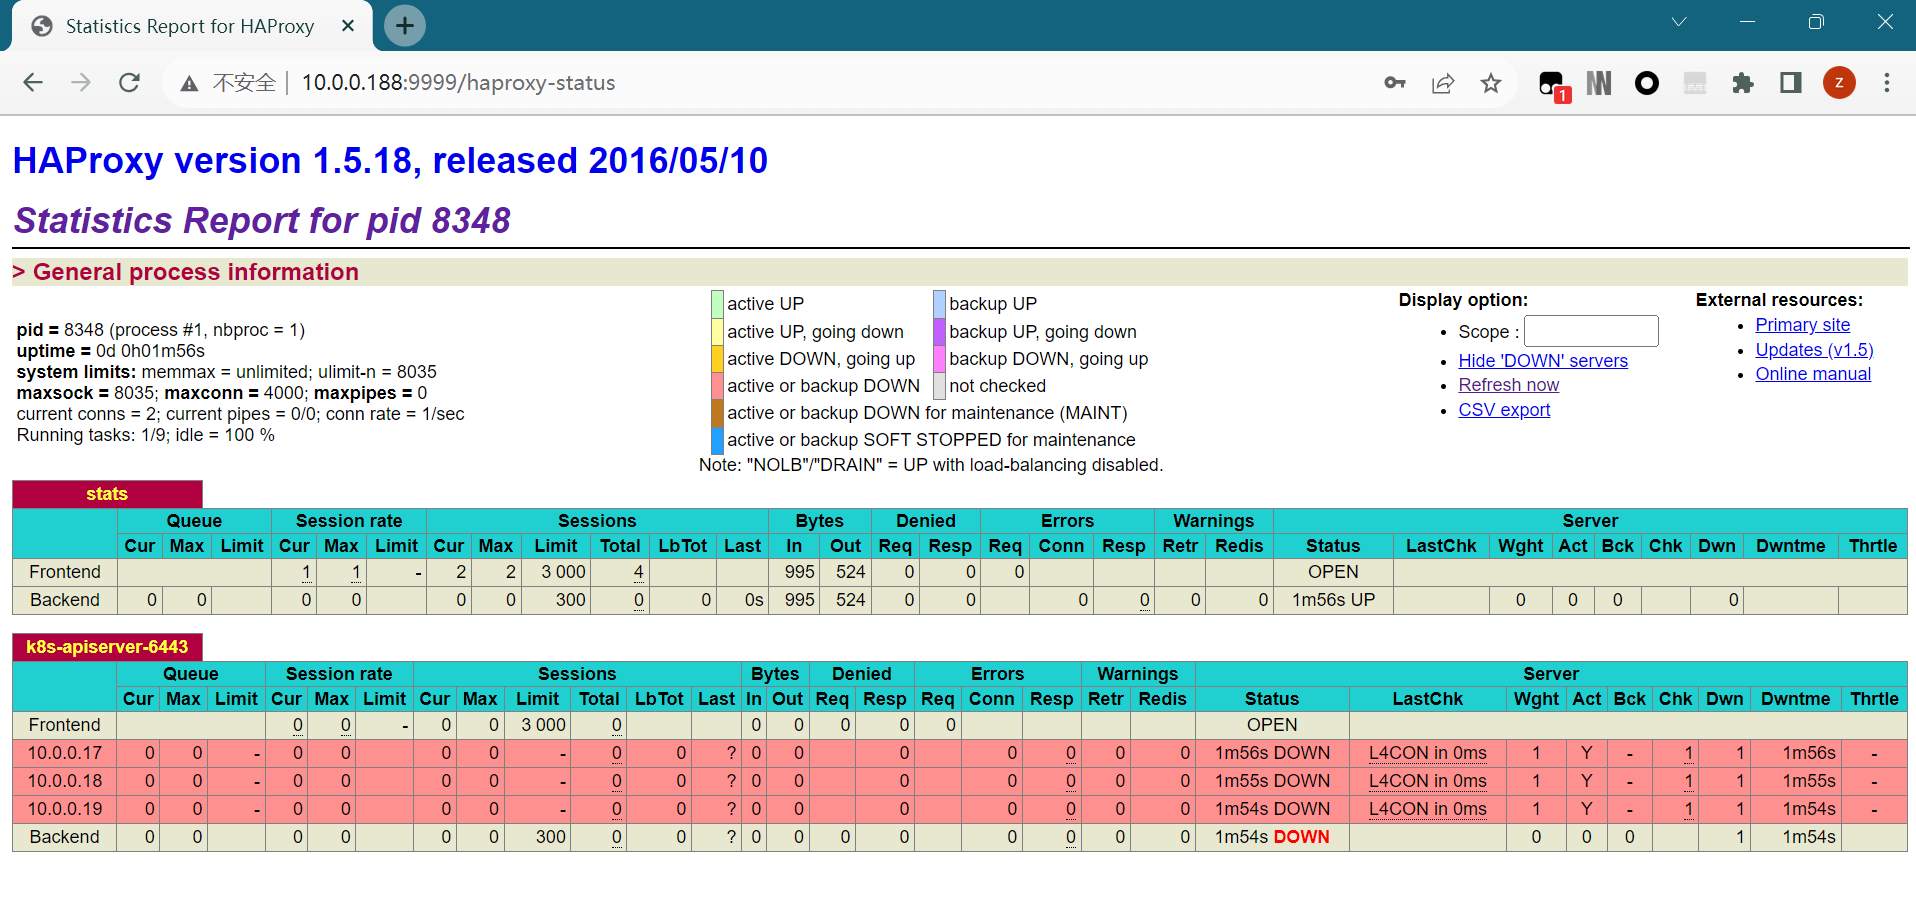This screenshot has width=1916, height=909.
Task: Select the Statistics Report for HAProxy tab
Action: 190,26
